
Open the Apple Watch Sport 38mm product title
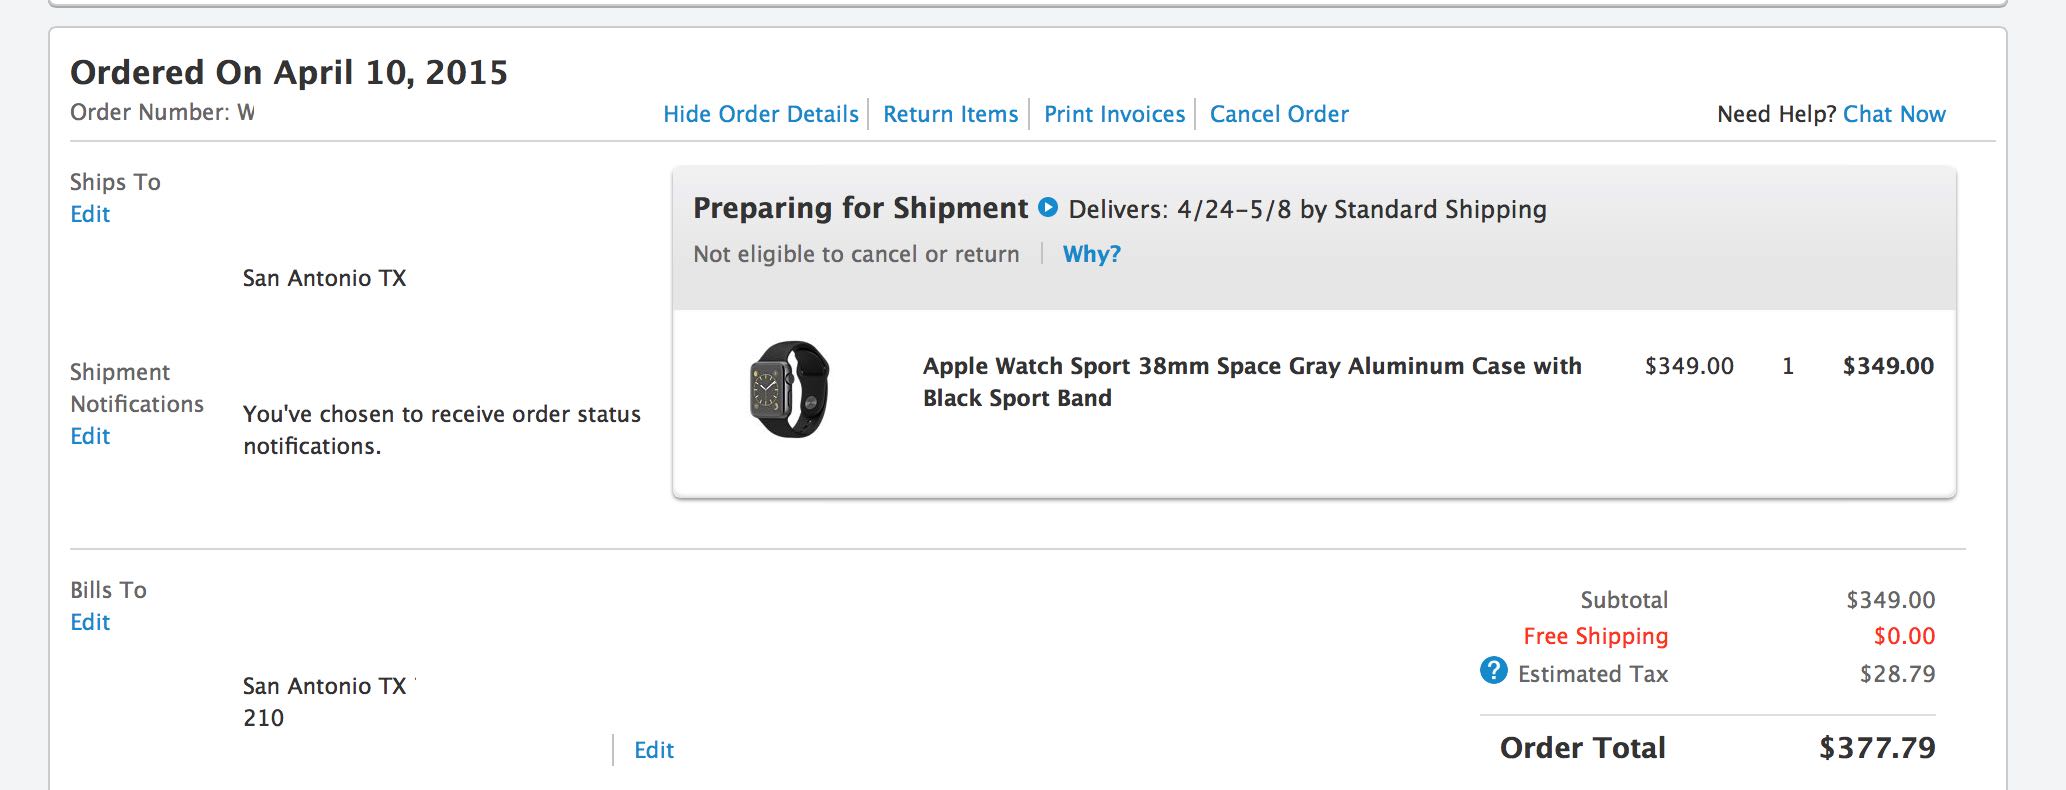1252,382
